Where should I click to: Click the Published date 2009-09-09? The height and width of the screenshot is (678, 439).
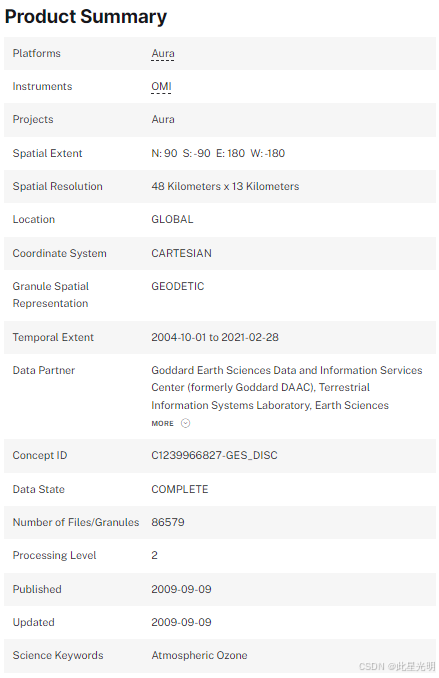click(x=181, y=589)
